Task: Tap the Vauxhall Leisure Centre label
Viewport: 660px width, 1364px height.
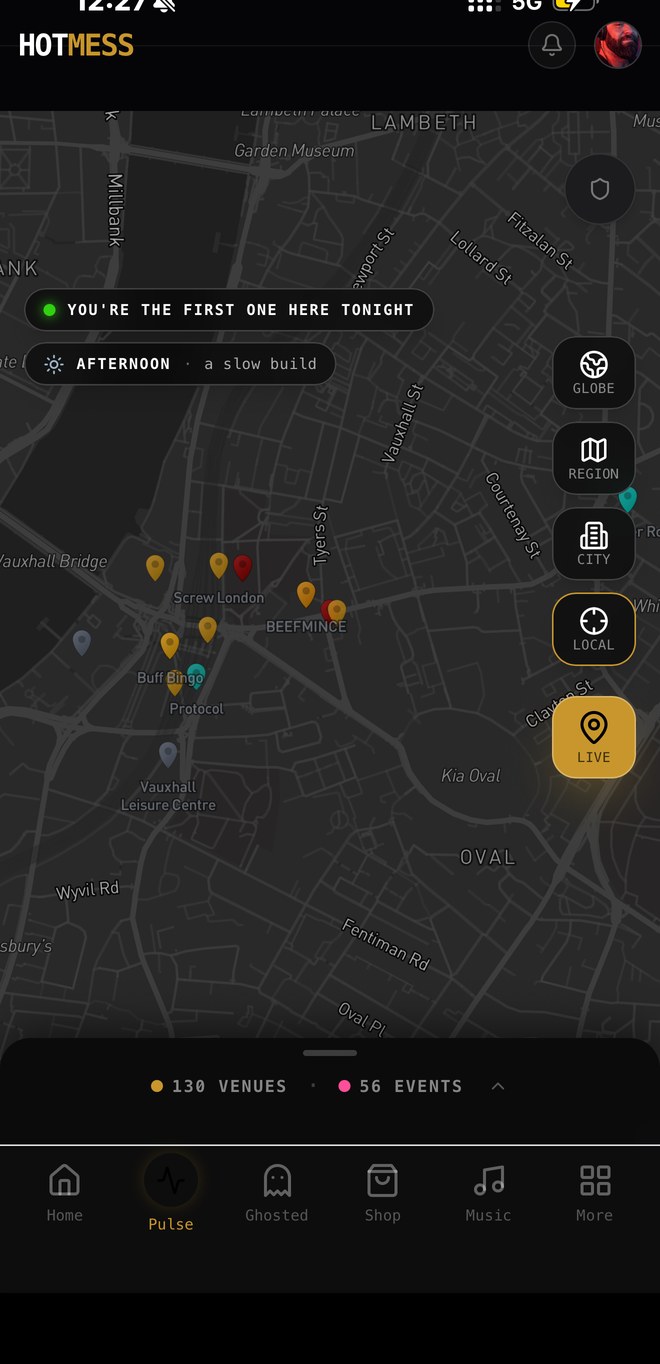Action: pos(168,796)
